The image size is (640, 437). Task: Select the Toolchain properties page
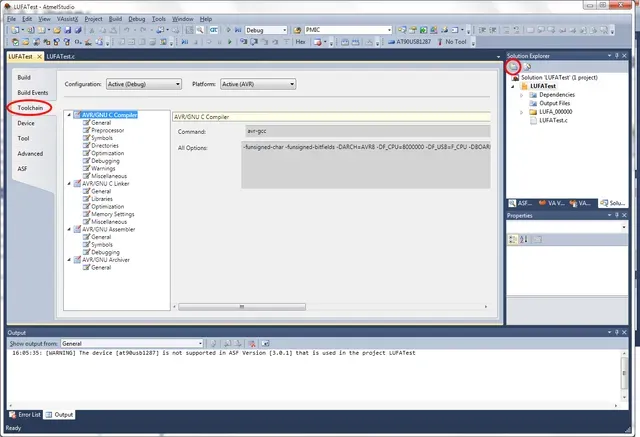pos(30,108)
